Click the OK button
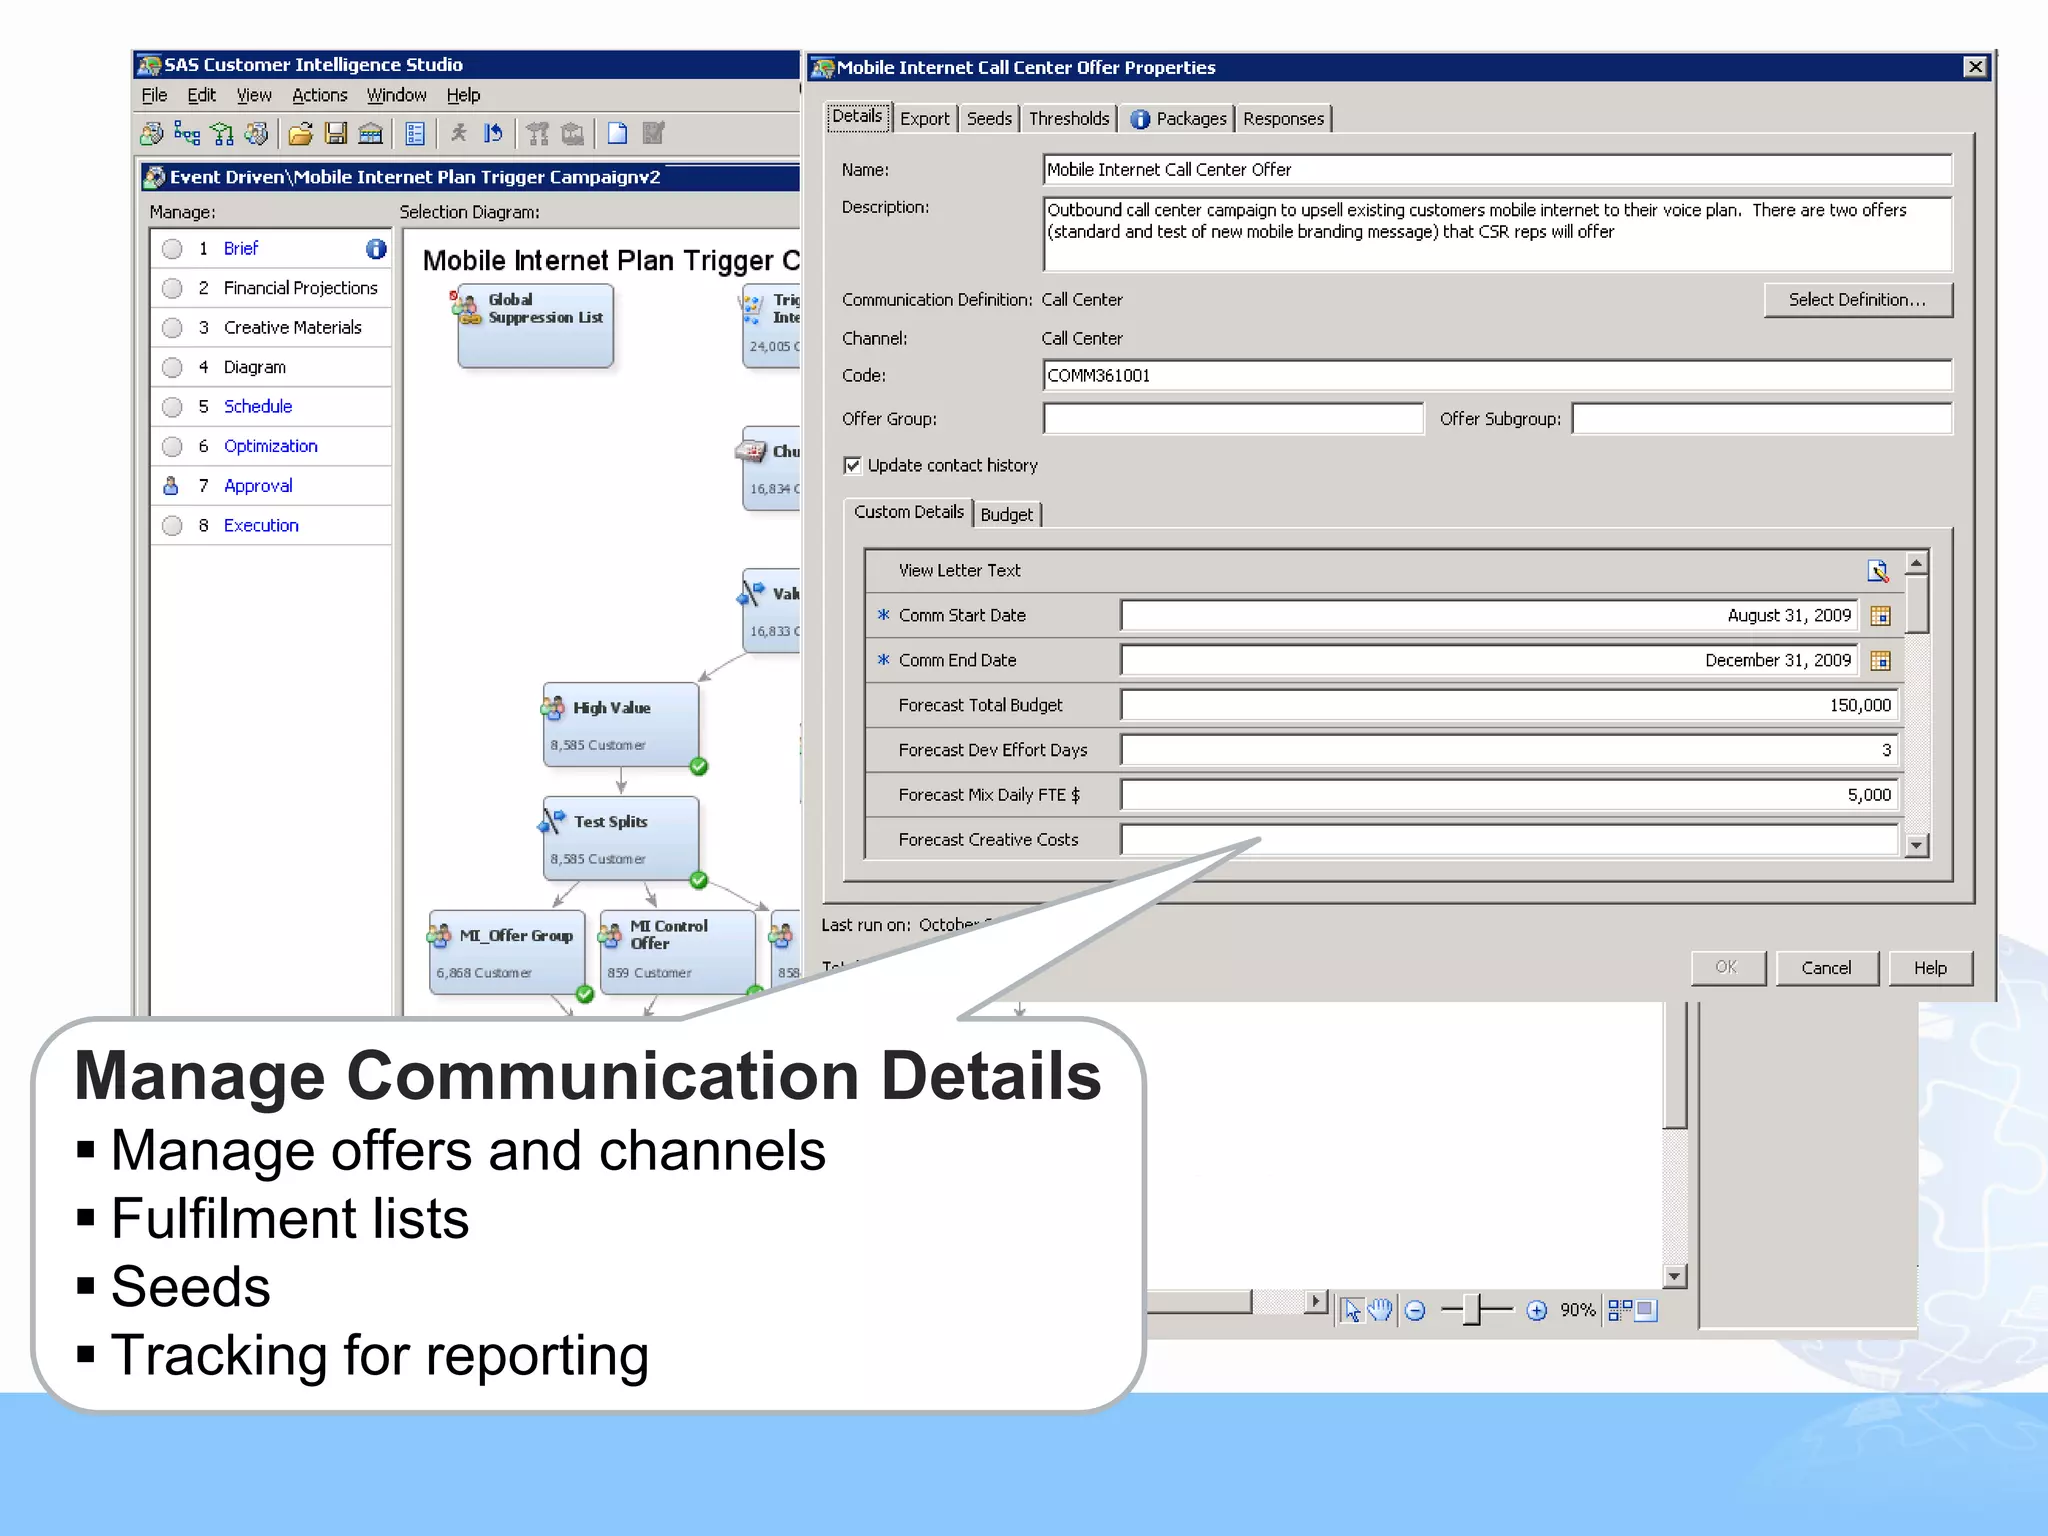The width and height of the screenshot is (2048, 1536). pyautogui.click(x=1727, y=968)
